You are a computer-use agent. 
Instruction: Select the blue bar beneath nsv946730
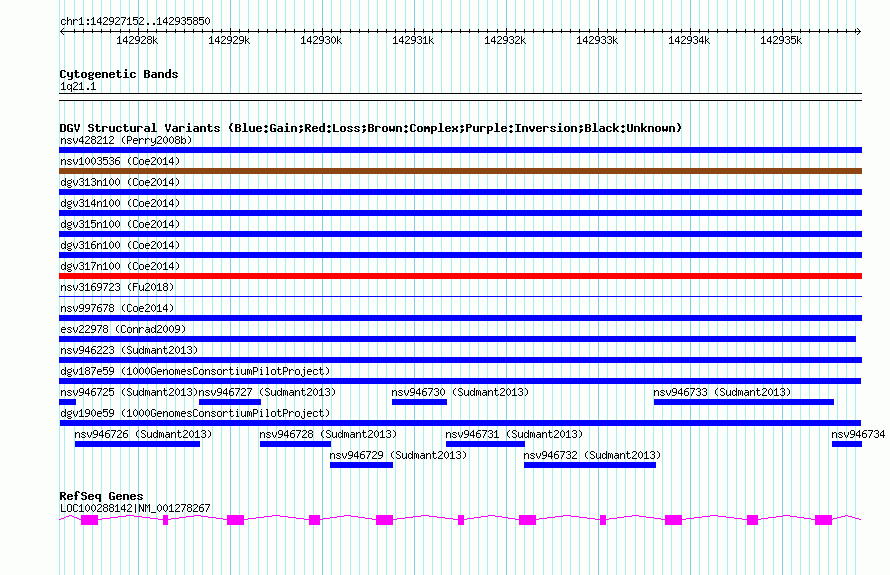coord(419,402)
